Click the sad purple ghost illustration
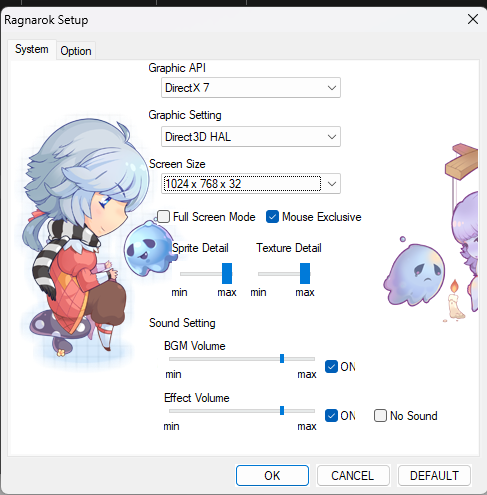Viewport: 487px width, 495px height. (414, 273)
